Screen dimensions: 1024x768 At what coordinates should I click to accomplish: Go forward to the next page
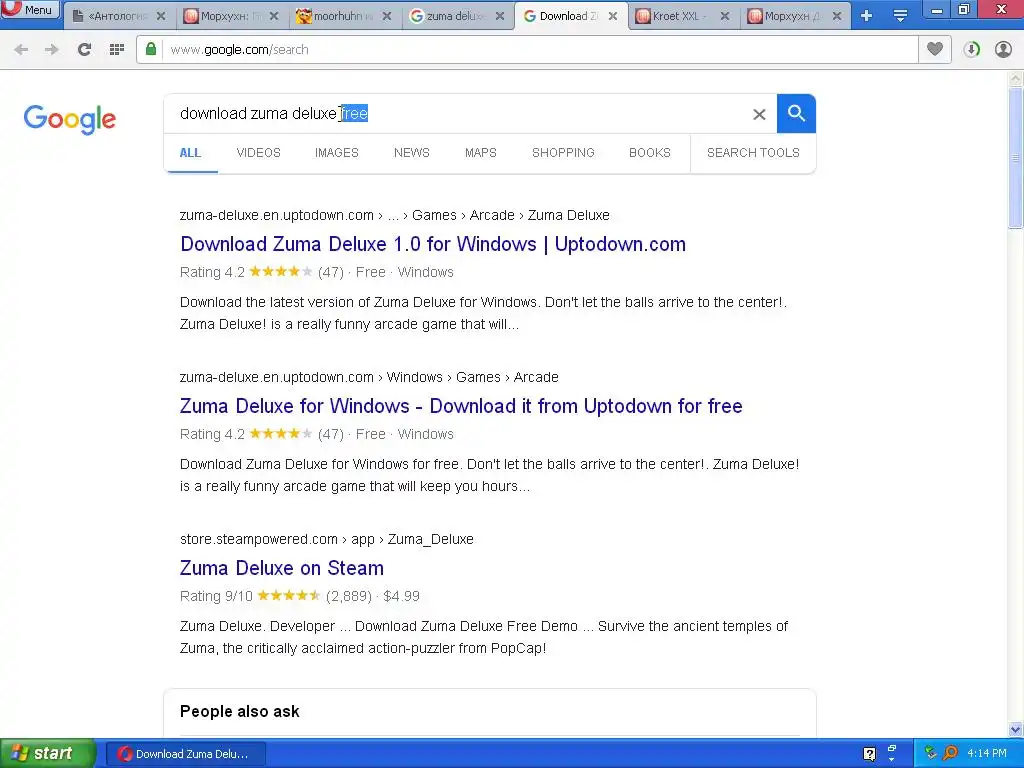tap(52, 50)
